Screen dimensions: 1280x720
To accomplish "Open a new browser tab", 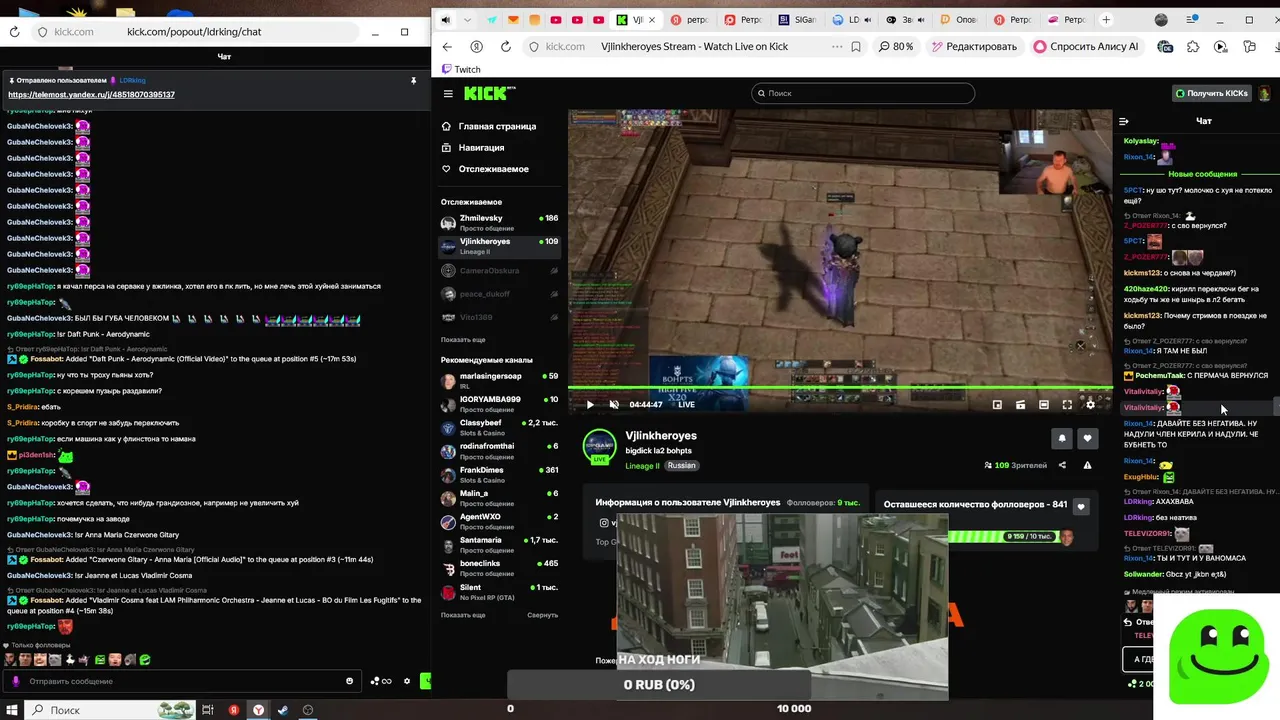I will [x=1106, y=20].
